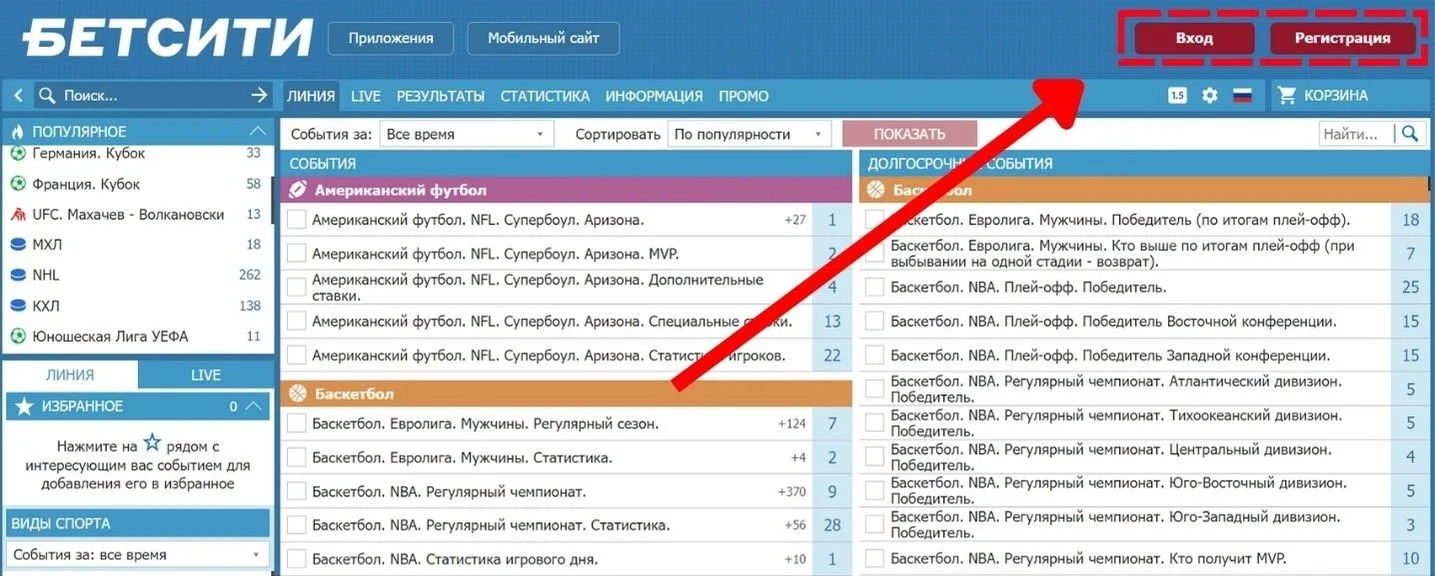This screenshot has height=576, width=1435.
Task: Click the Russian flag language icon
Action: (1242, 96)
